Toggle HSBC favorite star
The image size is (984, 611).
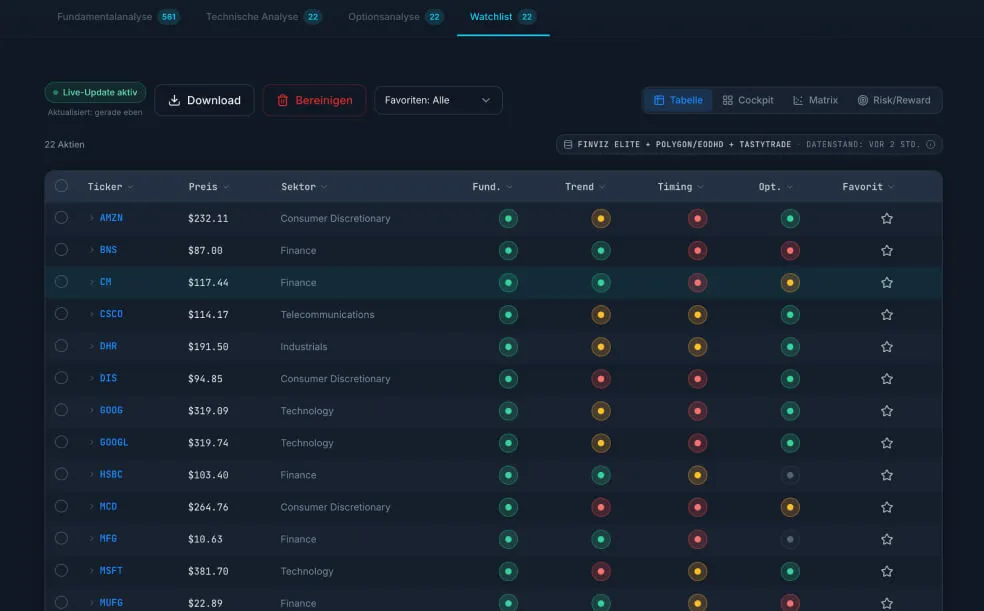coord(886,475)
